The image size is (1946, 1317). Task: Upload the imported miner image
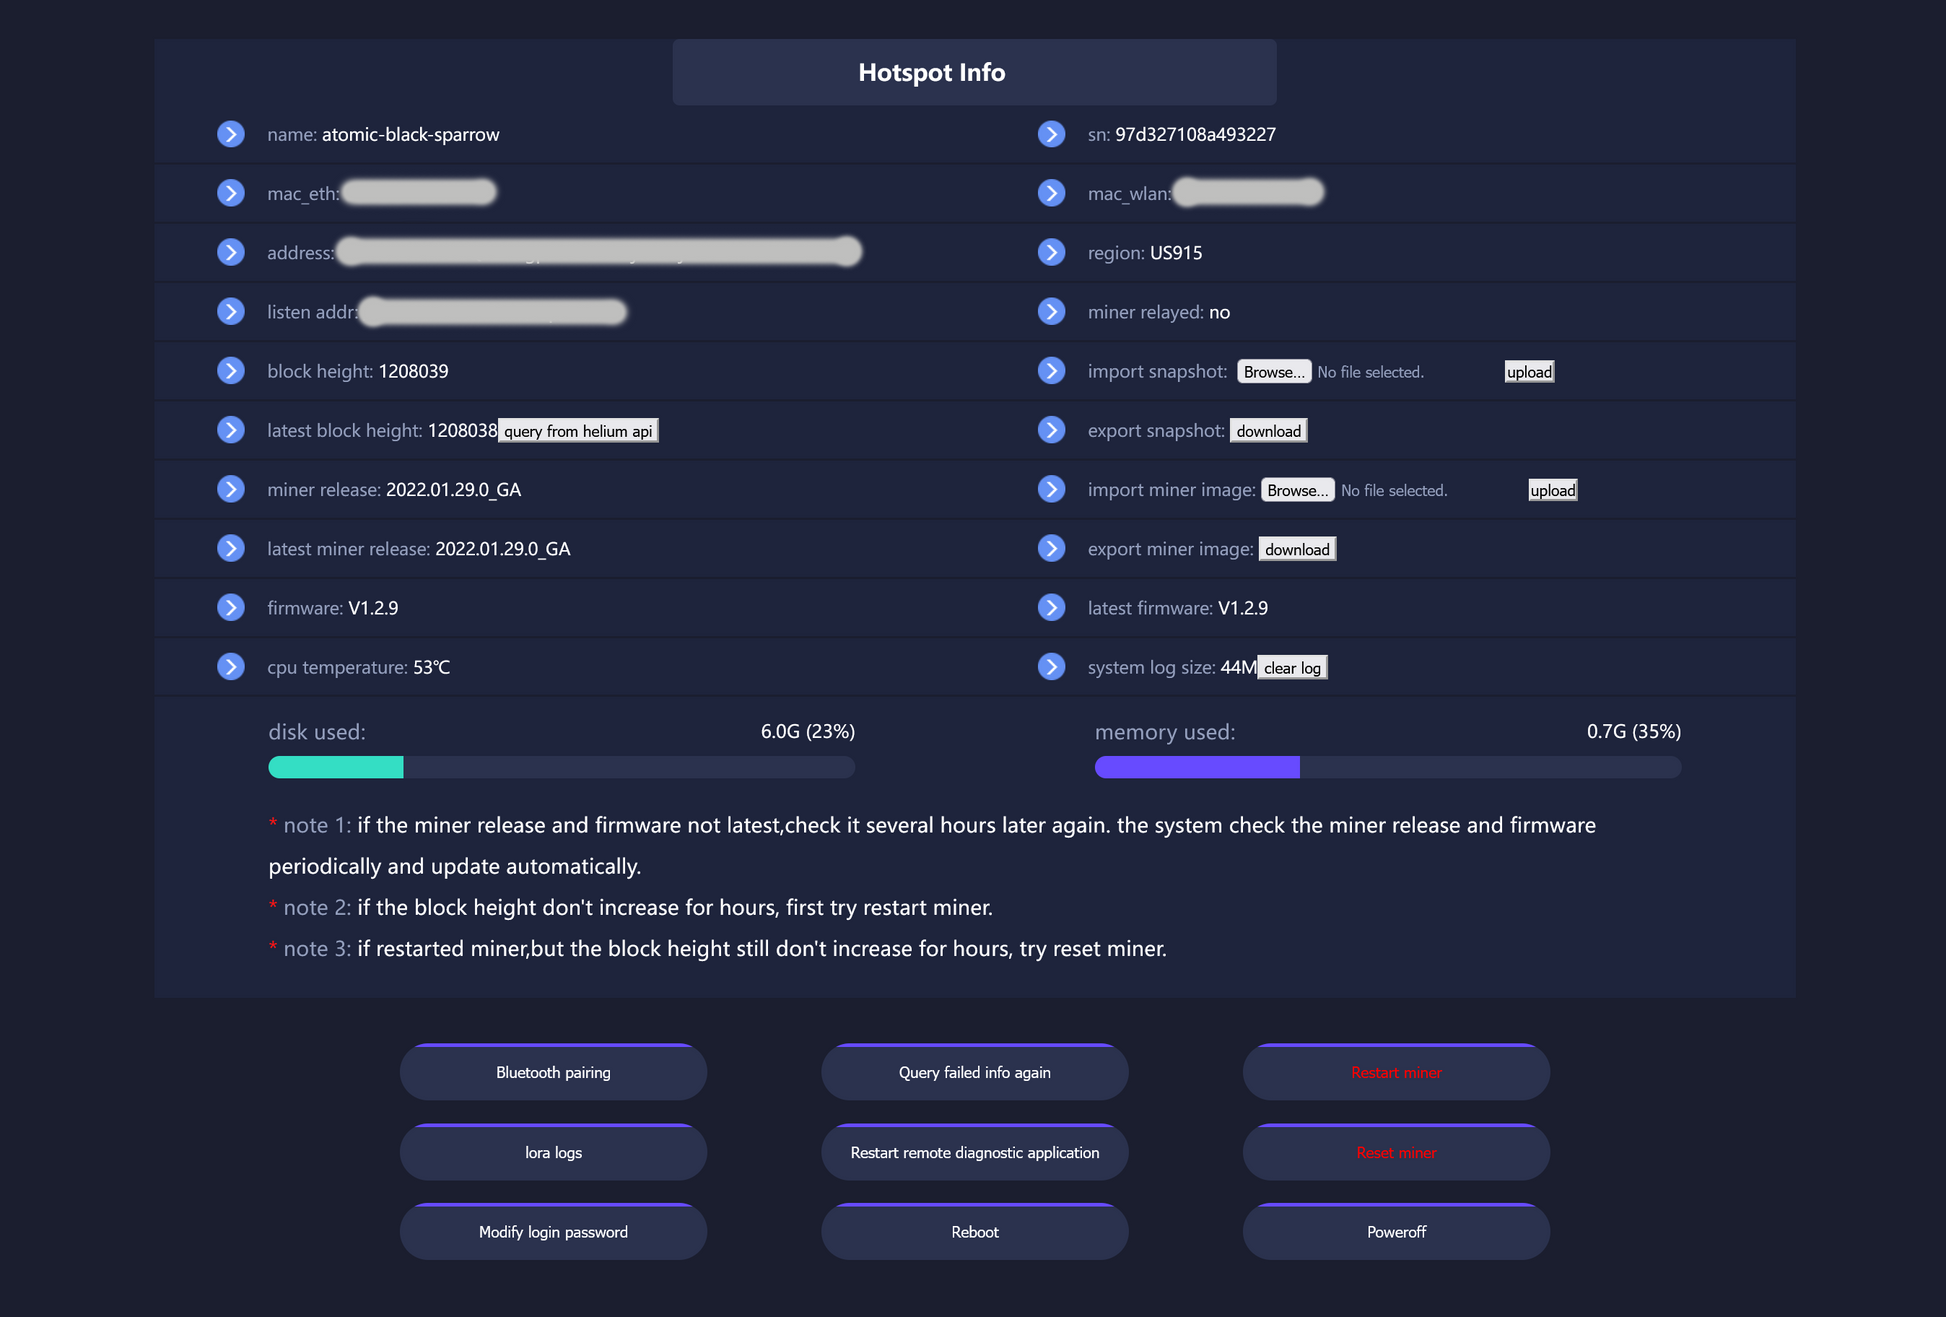click(x=1552, y=490)
